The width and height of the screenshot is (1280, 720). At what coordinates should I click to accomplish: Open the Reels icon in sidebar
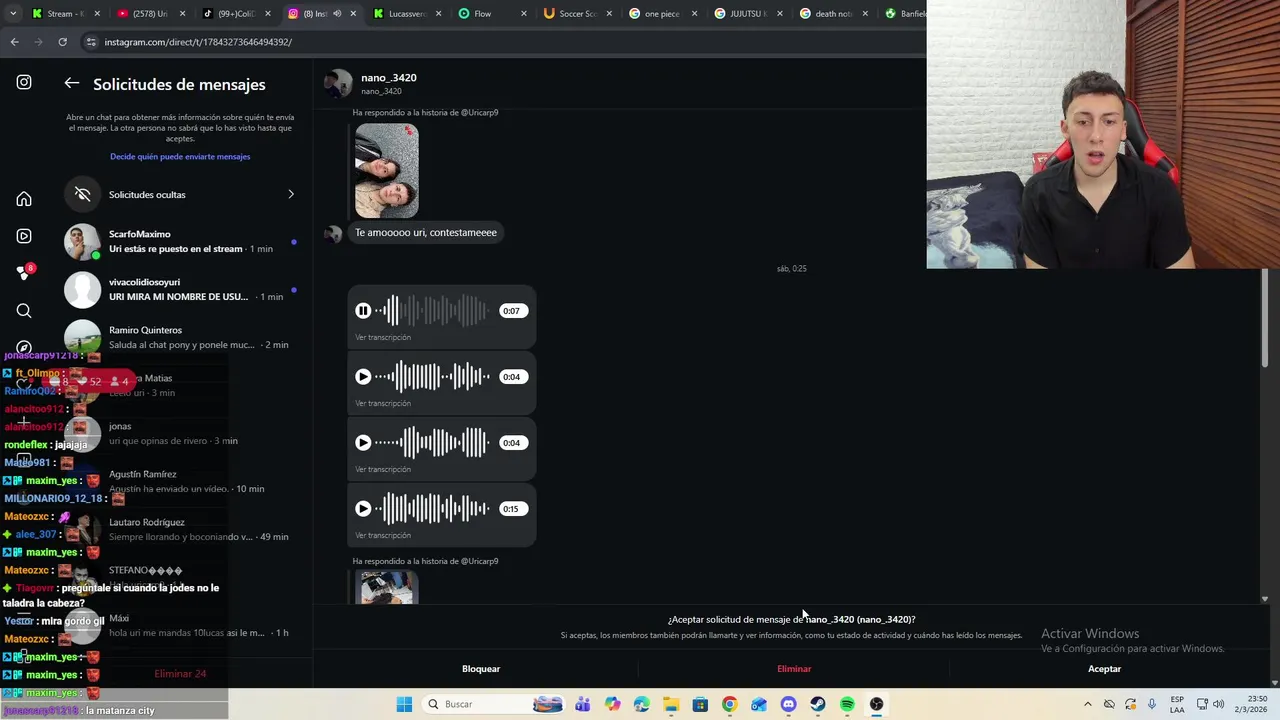(24, 236)
